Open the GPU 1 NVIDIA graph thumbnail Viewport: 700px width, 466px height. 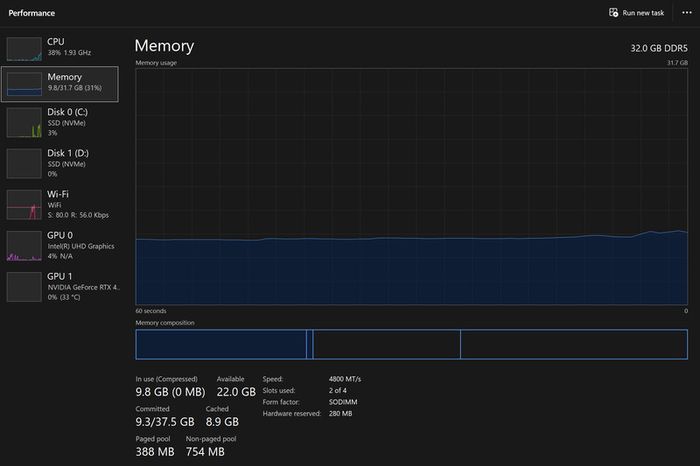(x=24, y=287)
